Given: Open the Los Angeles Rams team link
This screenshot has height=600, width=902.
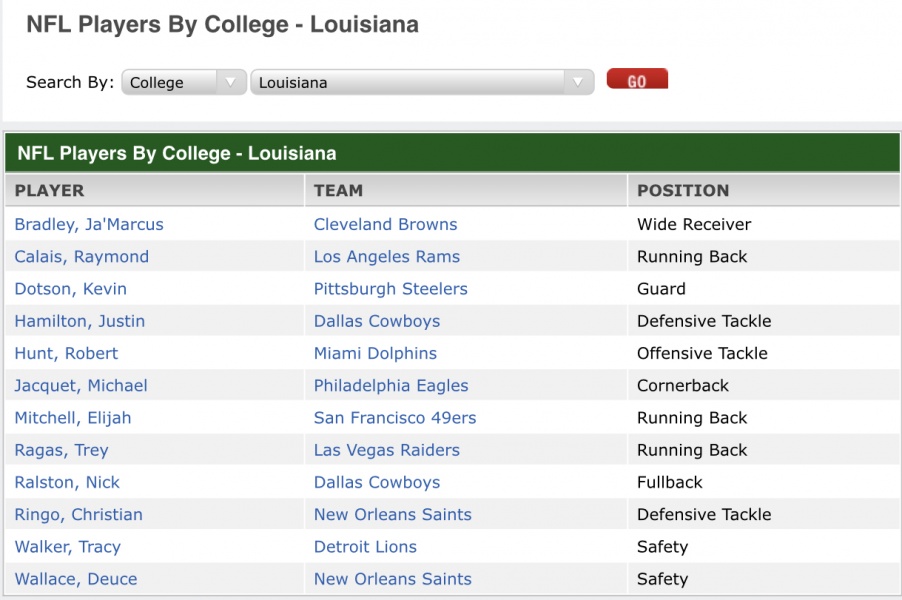Looking at the screenshot, I should [x=387, y=256].
